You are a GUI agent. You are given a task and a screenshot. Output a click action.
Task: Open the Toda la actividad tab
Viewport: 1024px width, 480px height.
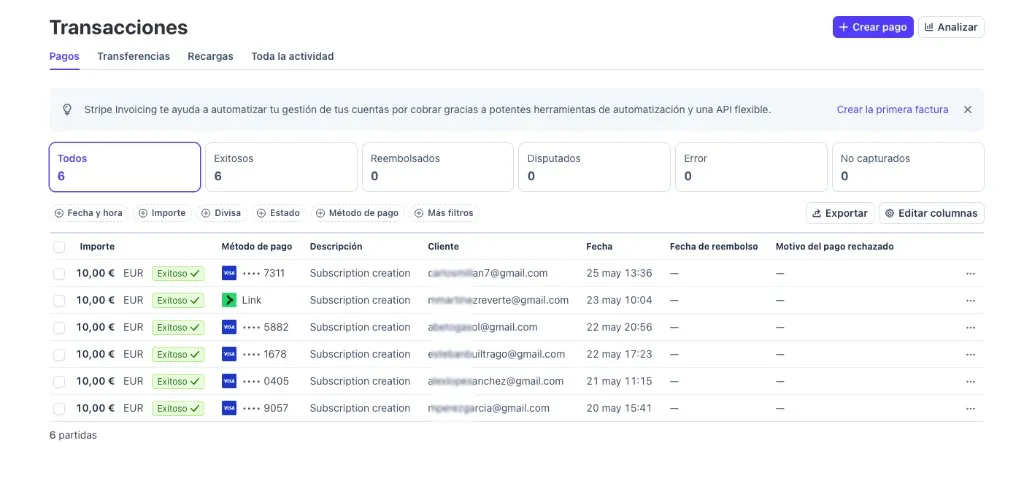(x=293, y=56)
